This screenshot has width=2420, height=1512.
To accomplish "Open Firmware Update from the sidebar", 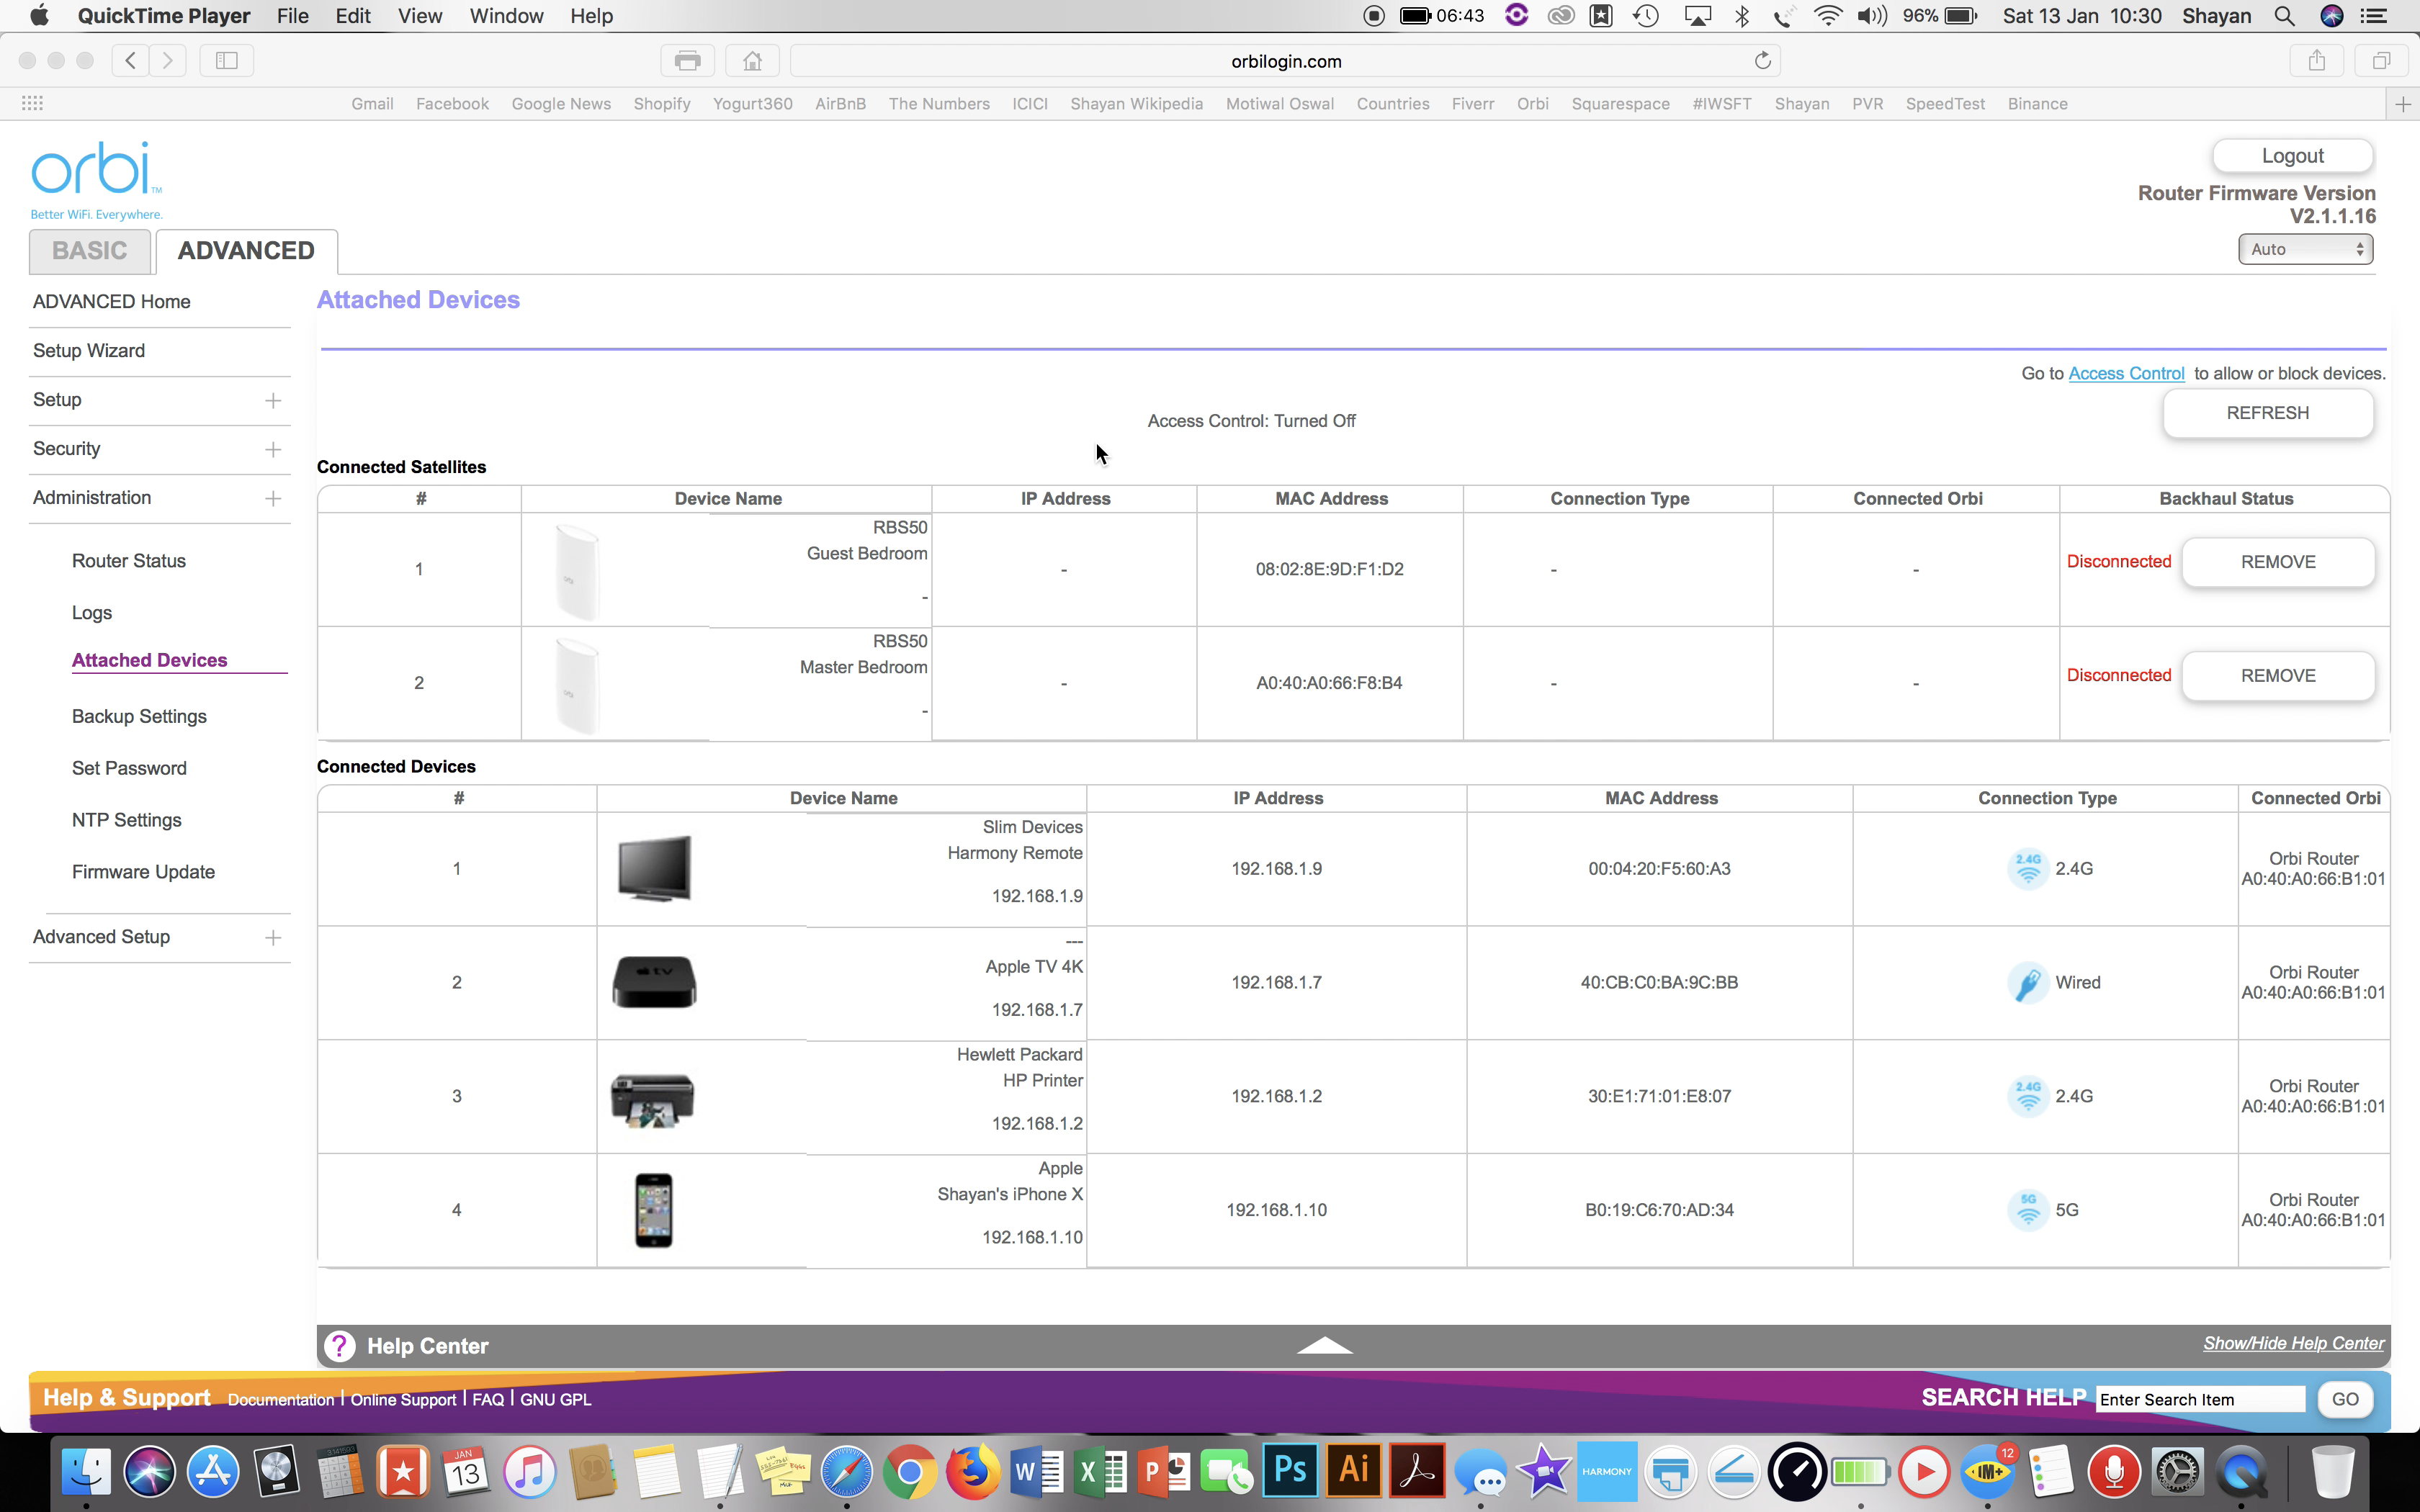I will [x=143, y=871].
